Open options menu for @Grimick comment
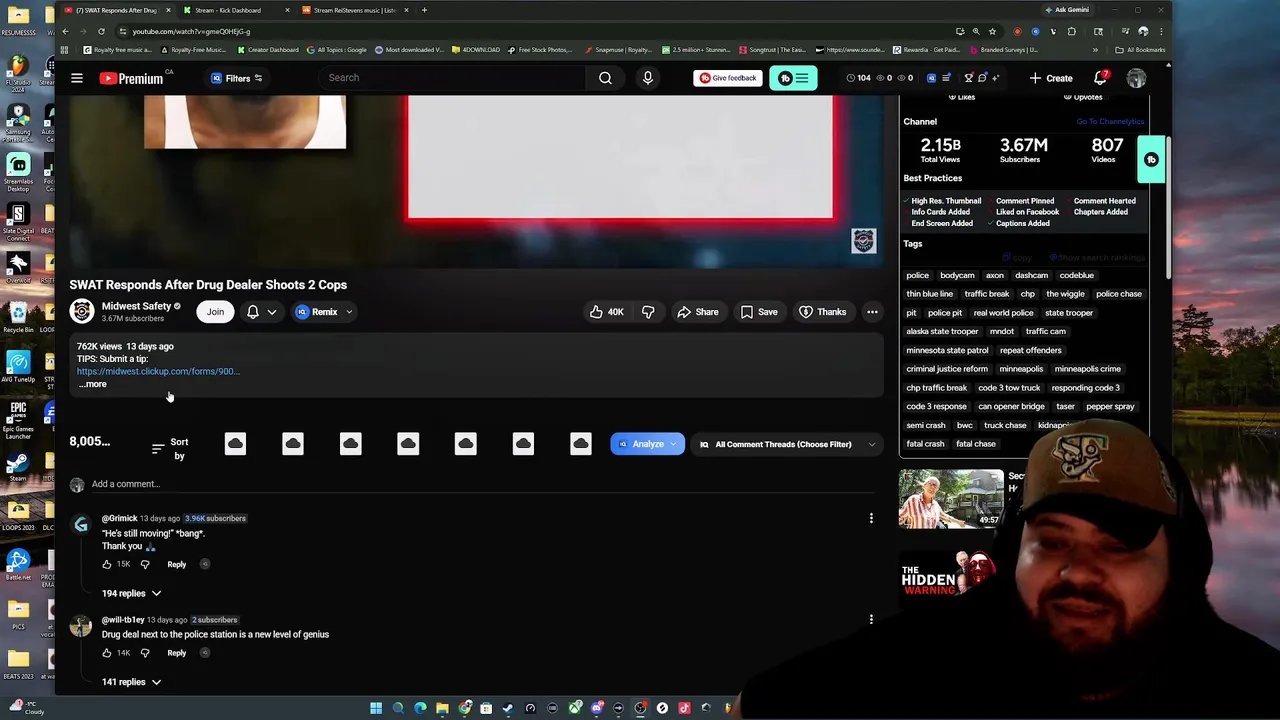The image size is (1280, 720). (871, 518)
